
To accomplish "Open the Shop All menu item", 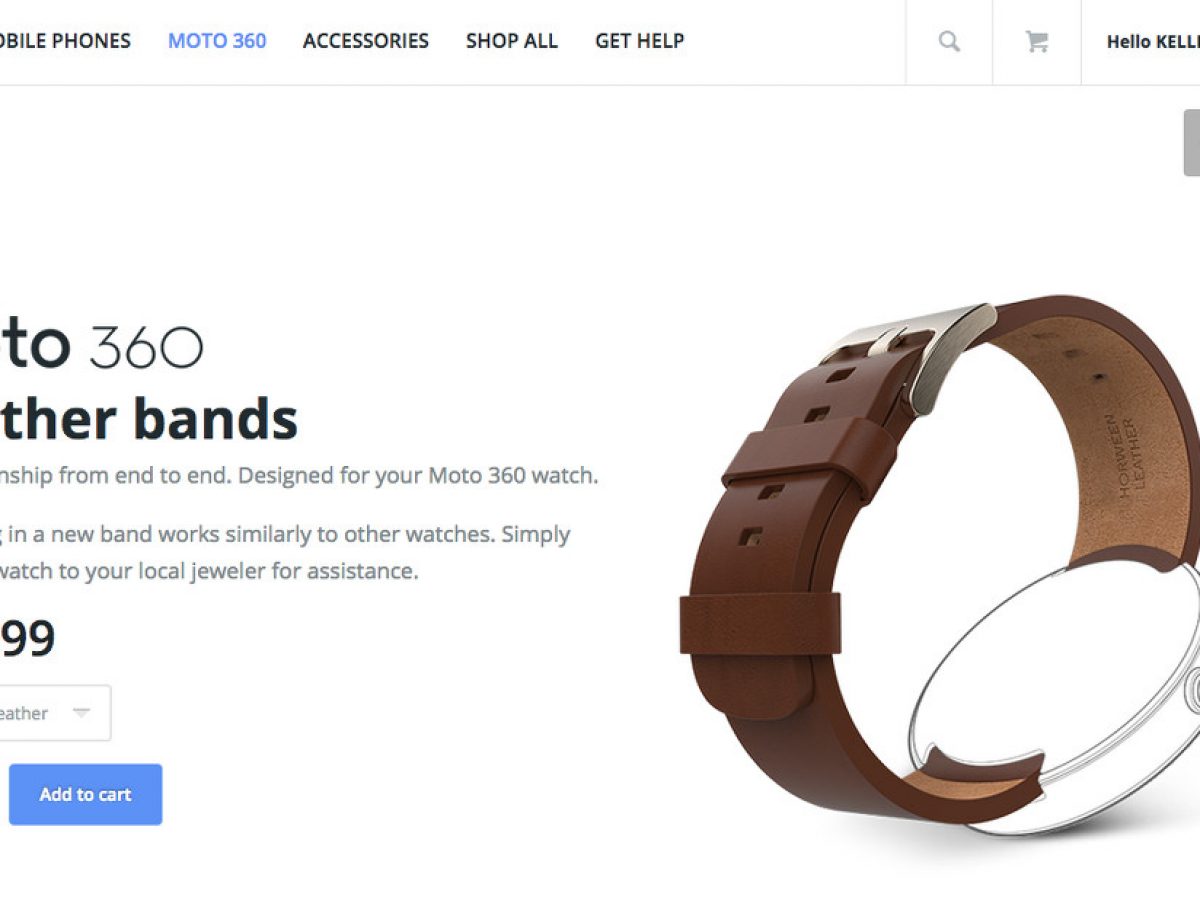I will [512, 41].
